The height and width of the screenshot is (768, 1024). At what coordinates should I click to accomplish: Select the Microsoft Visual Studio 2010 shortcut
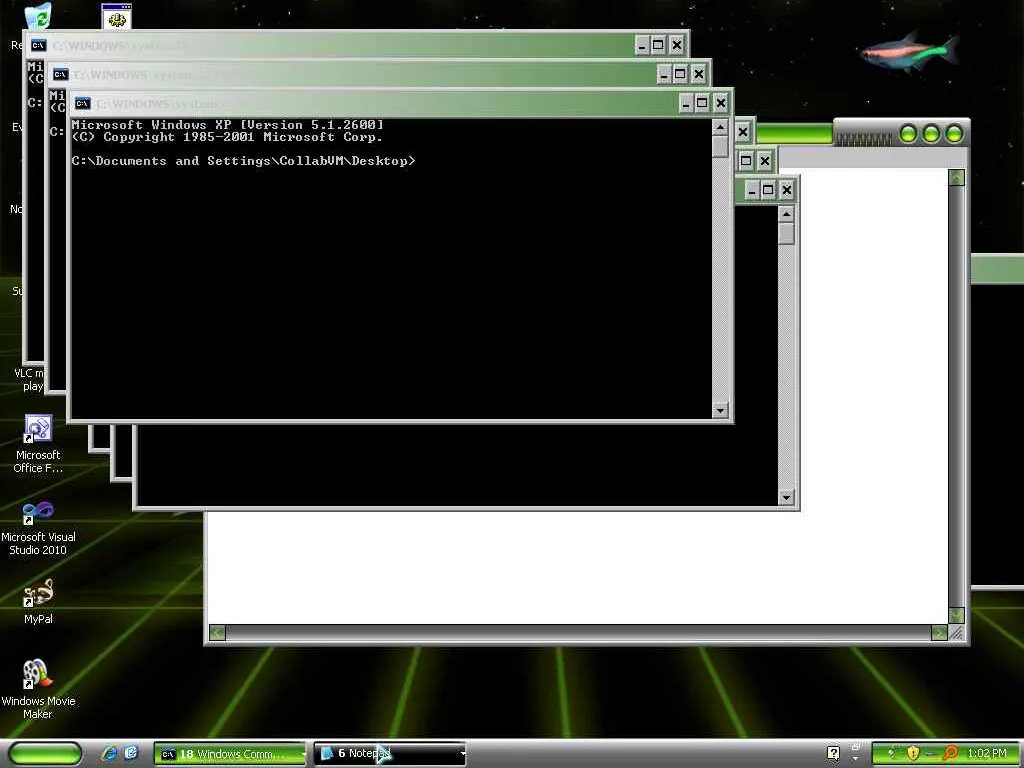pyautogui.click(x=38, y=528)
